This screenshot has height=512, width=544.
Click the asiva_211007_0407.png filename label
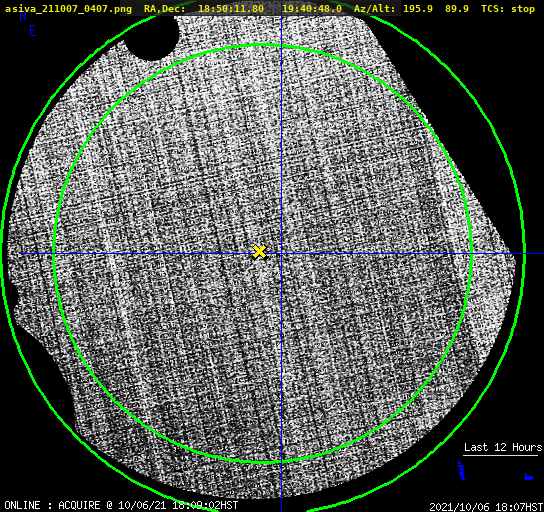tap(68, 9)
